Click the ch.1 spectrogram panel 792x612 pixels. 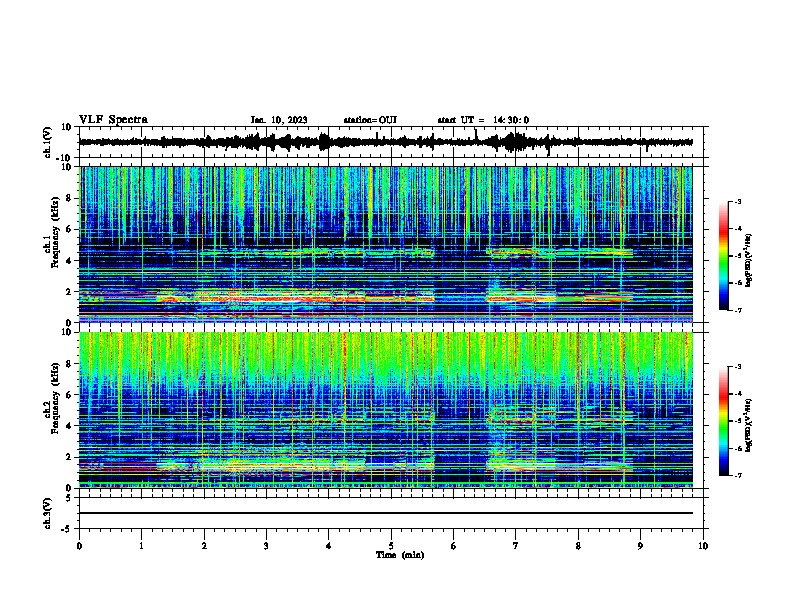391,244
